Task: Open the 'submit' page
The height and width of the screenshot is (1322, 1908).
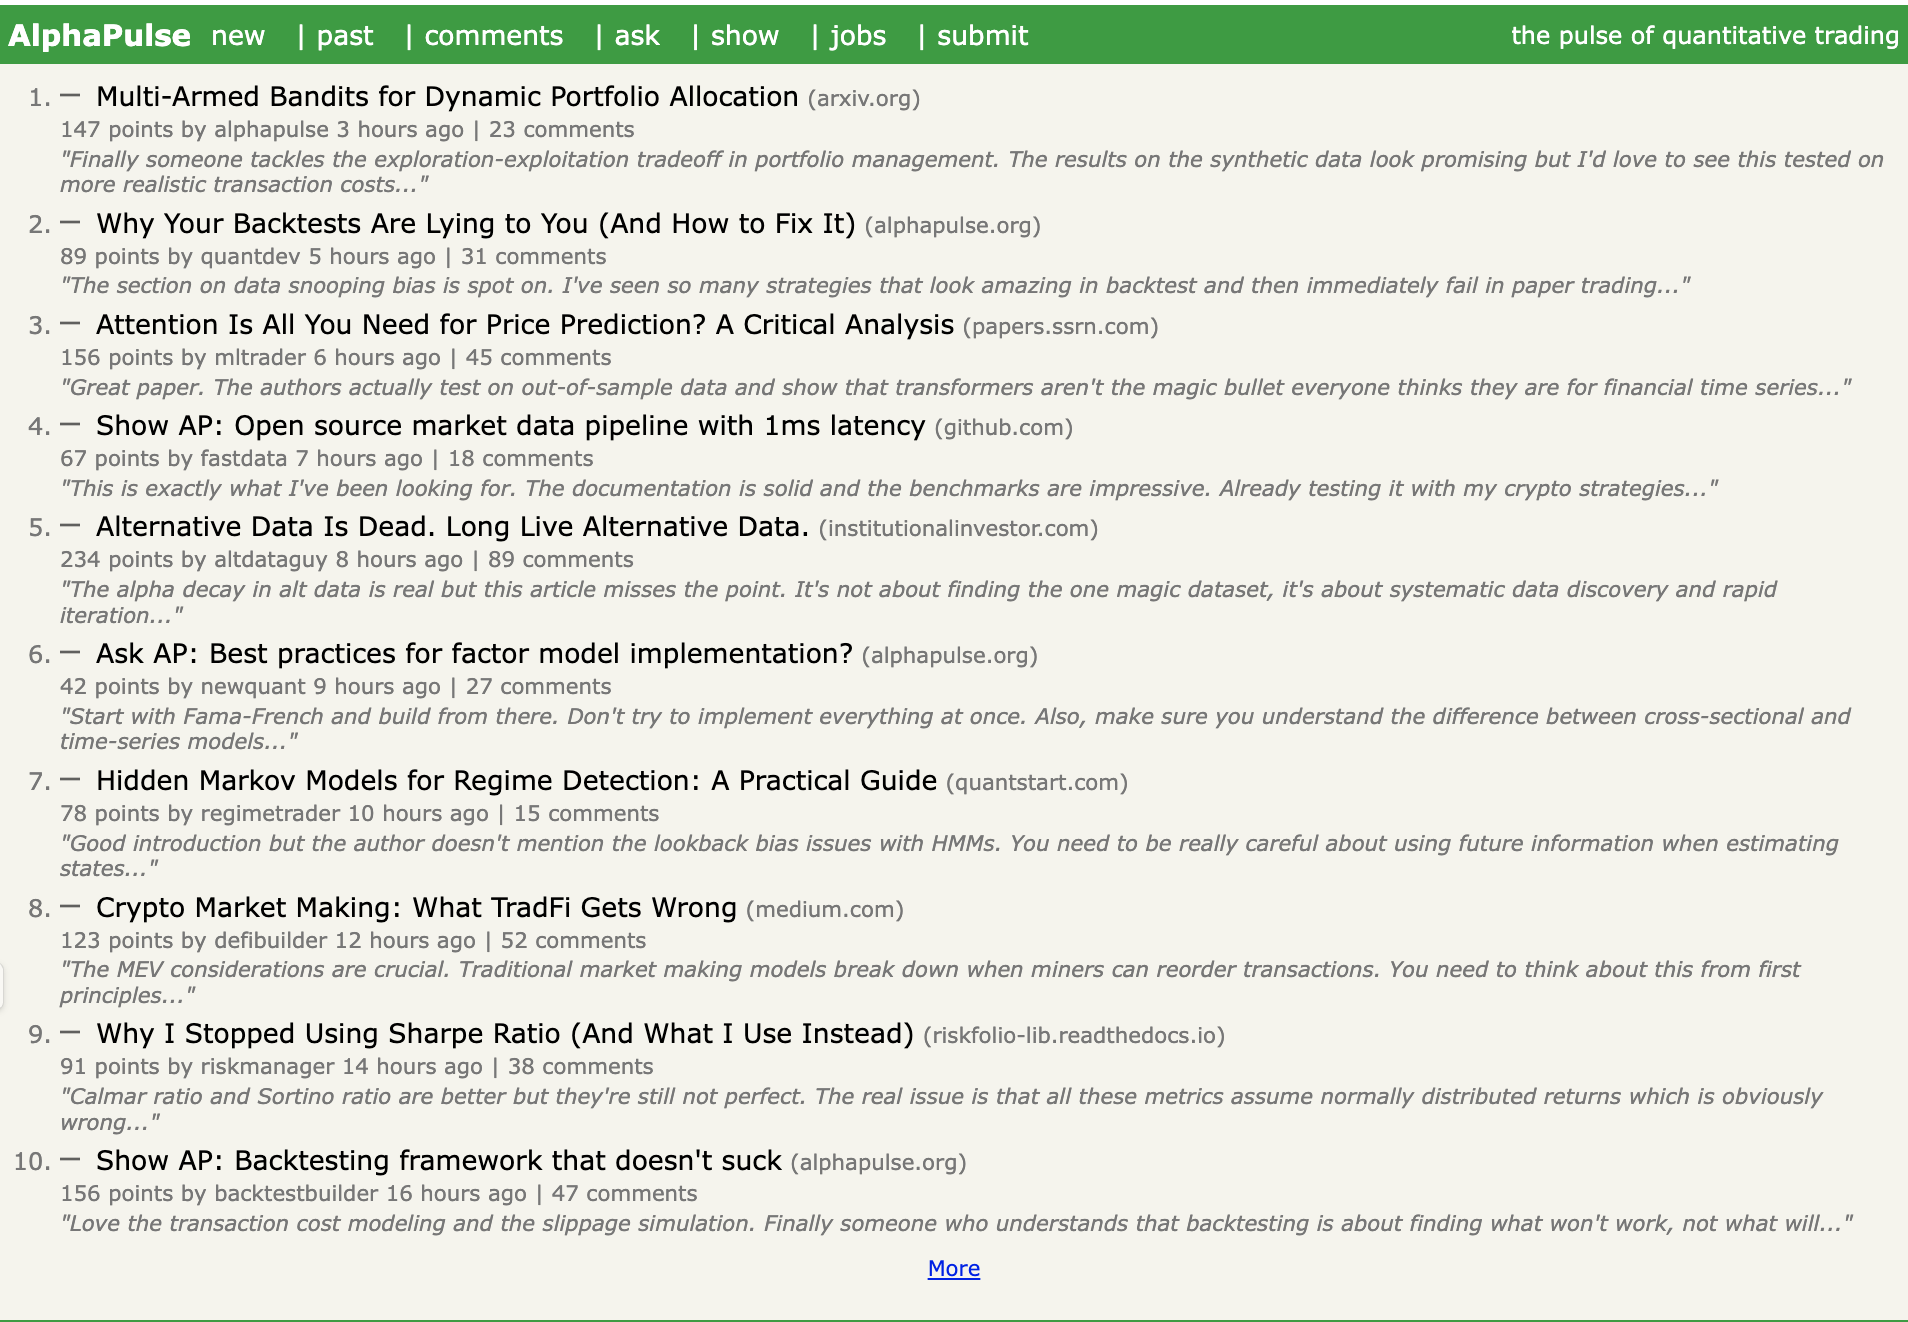Action: click(x=982, y=36)
